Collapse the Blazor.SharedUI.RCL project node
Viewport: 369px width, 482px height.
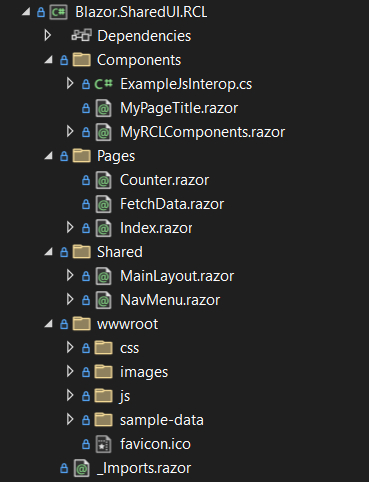pyautogui.click(x=26, y=12)
